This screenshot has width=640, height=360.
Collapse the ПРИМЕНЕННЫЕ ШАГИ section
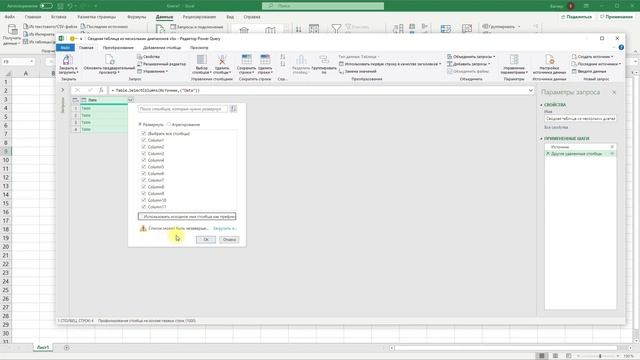[542, 139]
